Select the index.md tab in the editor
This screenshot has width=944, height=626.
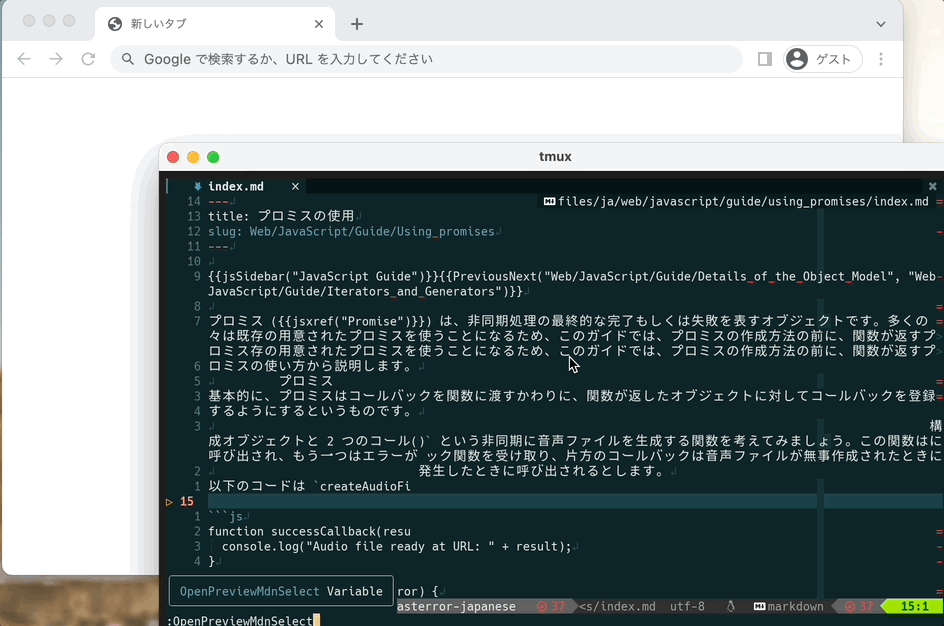236,187
